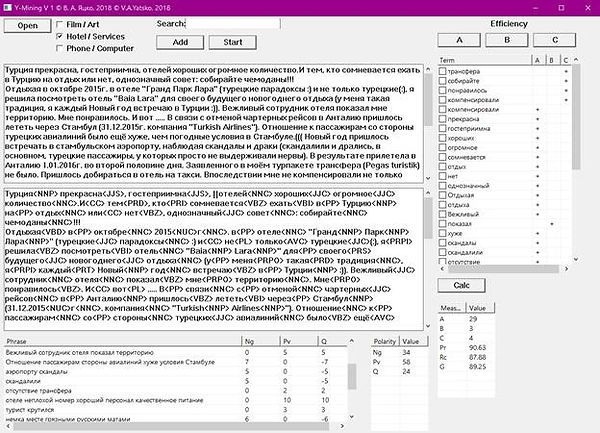Click the Term column header
Viewport: 600px width, 433px height.
(484, 60)
